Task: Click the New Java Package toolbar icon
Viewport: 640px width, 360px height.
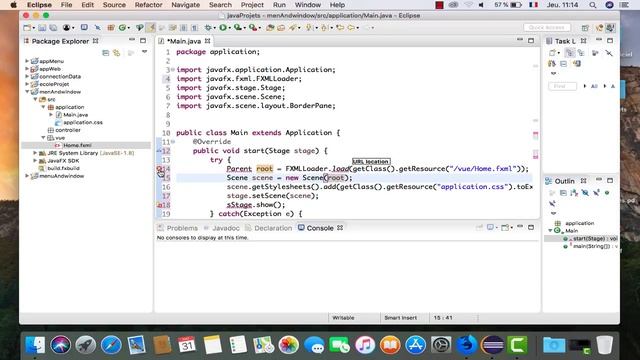Action: pyautogui.click(x=111, y=28)
